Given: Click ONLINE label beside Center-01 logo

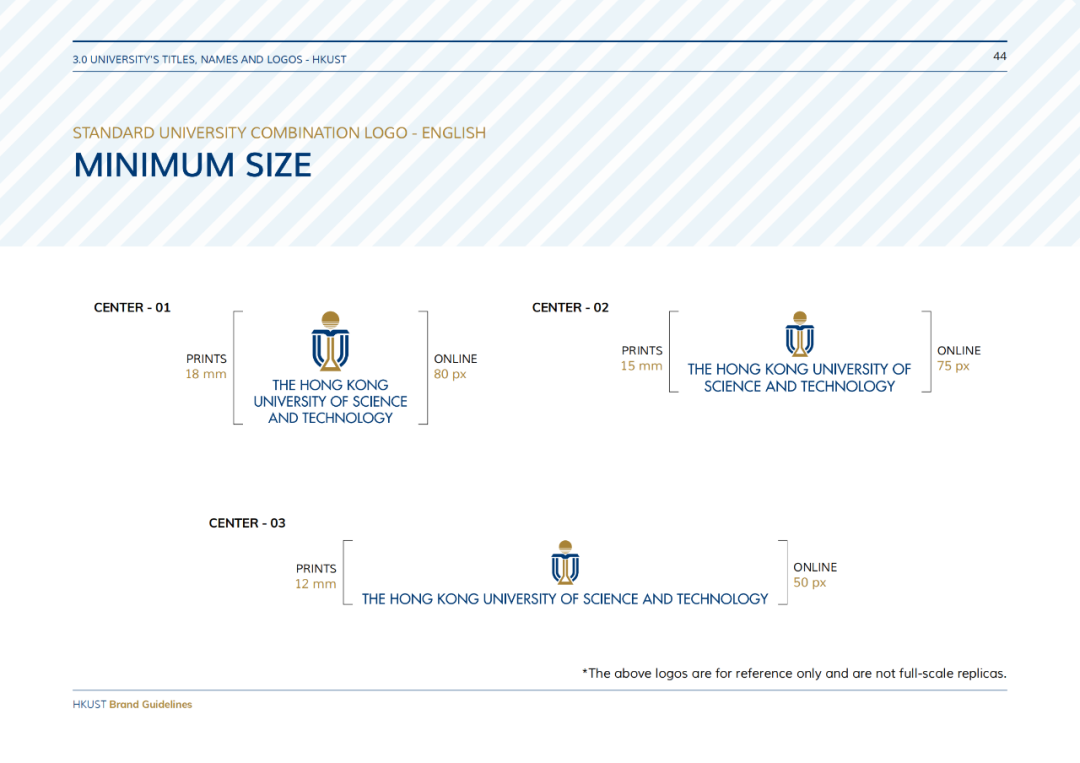Looking at the screenshot, I should [455, 359].
